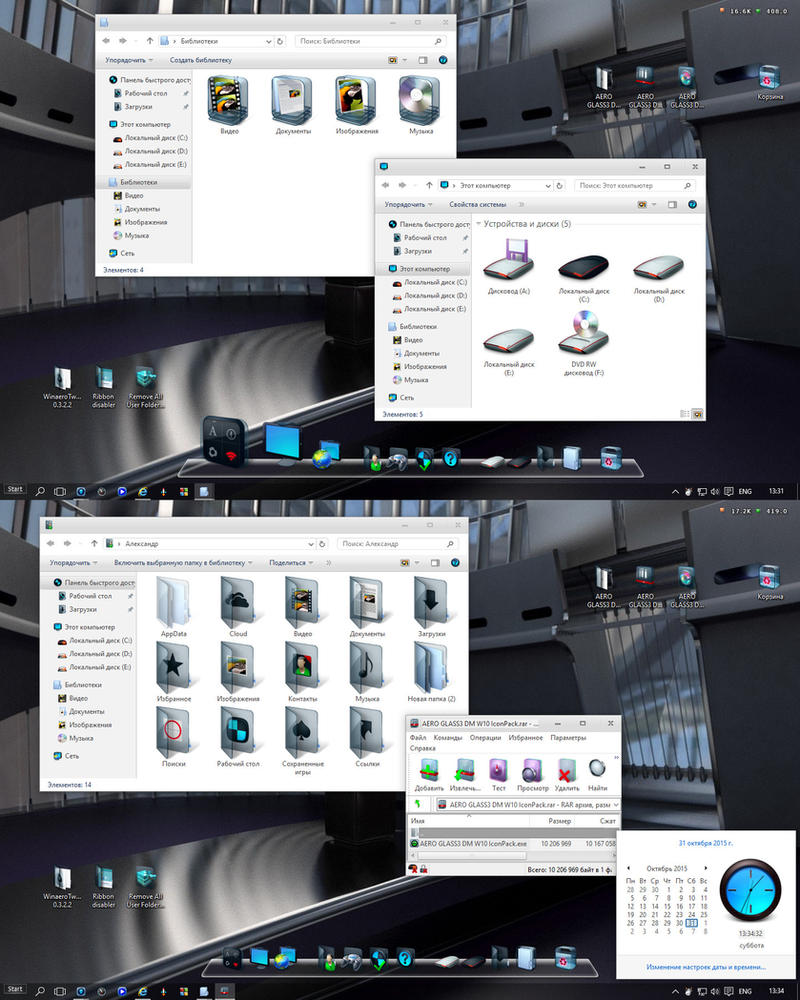The image size is (800, 1000).
Task: Open the Параметры menu in WinRAR
Action: [567, 737]
